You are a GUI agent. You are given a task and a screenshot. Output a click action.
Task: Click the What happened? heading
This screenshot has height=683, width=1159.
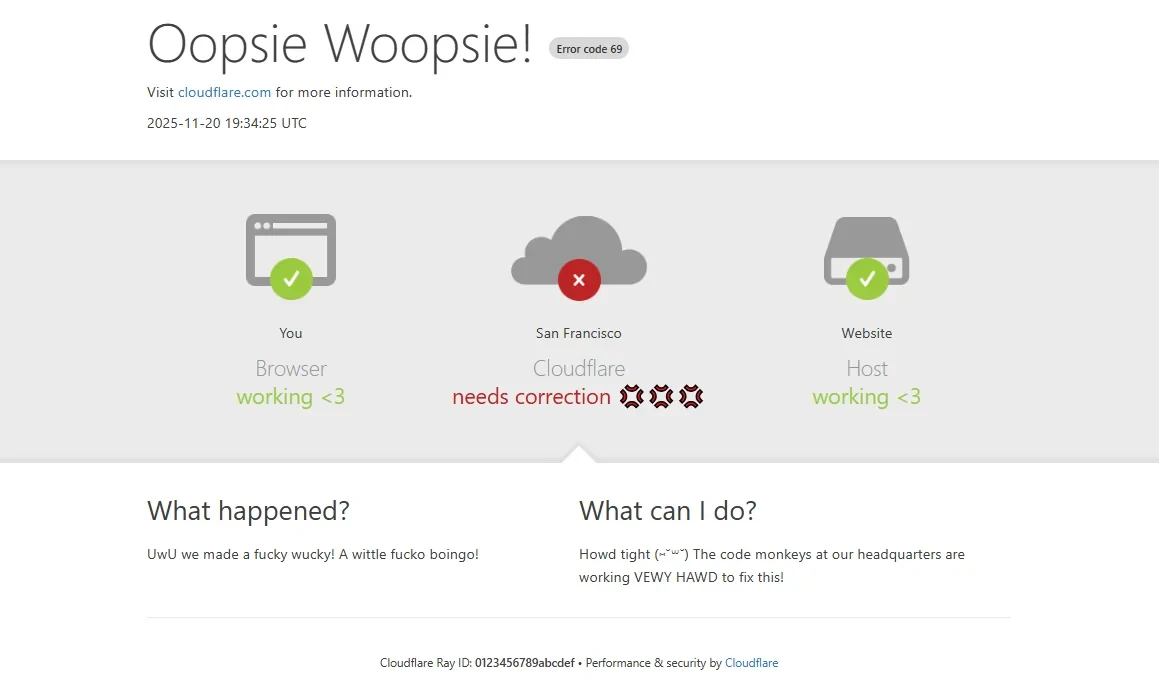[x=248, y=511]
